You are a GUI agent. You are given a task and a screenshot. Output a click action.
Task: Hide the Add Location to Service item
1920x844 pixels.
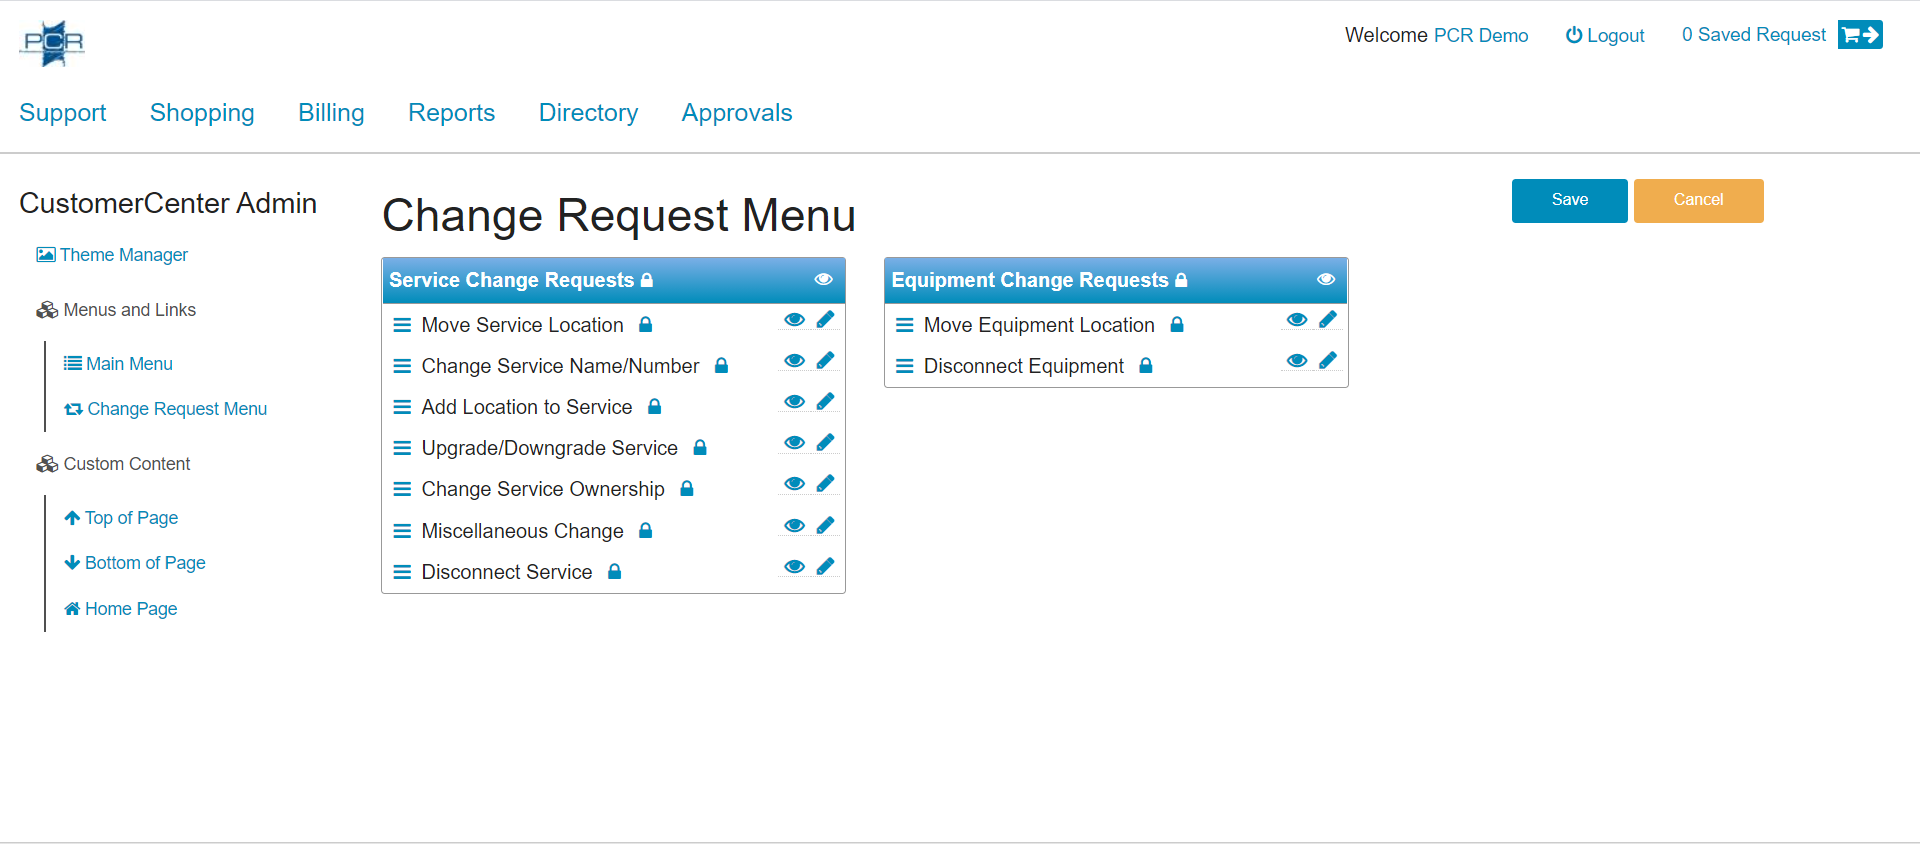tap(794, 402)
